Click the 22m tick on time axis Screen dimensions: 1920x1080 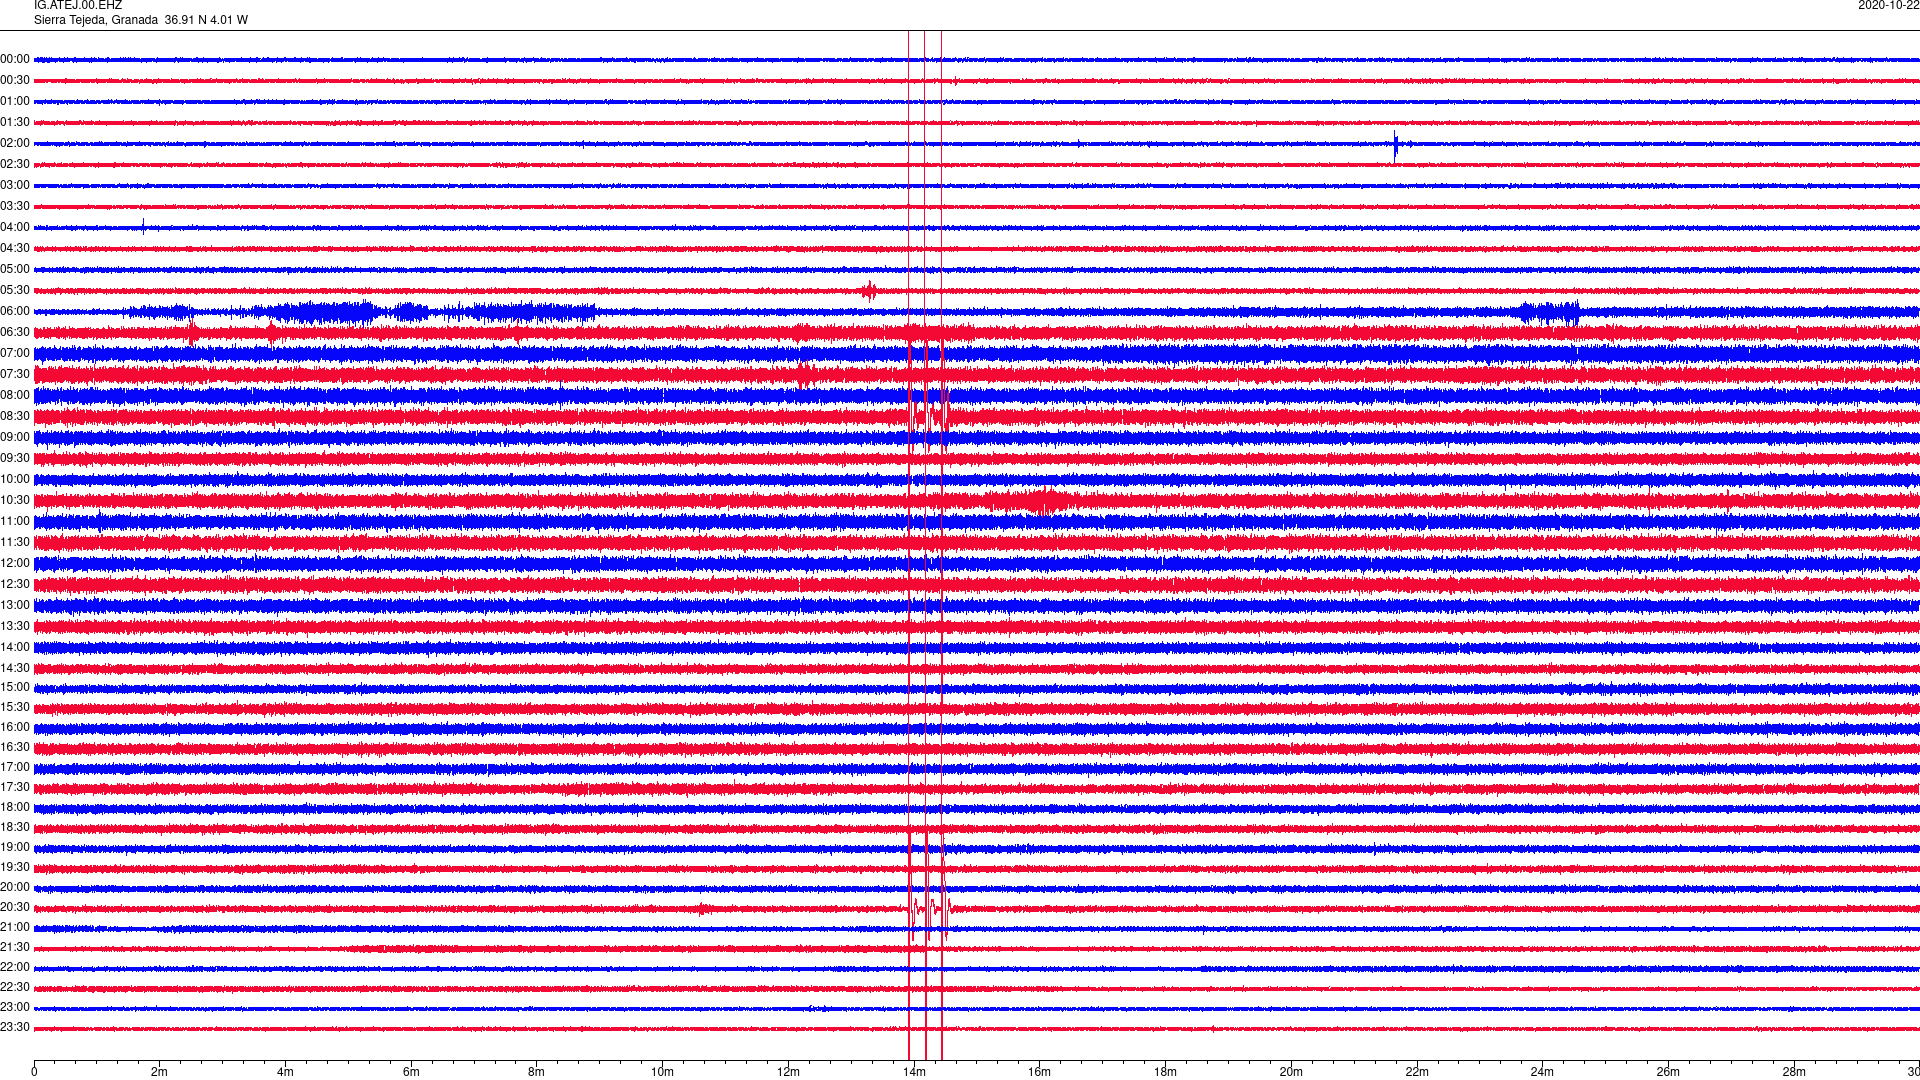(1417, 1072)
